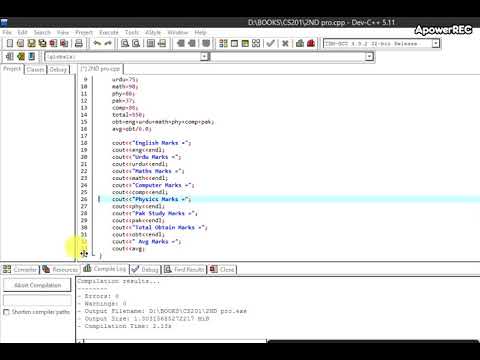Open the AStyle menu
The height and width of the screenshot is (360, 480).
(x=153, y=32)
